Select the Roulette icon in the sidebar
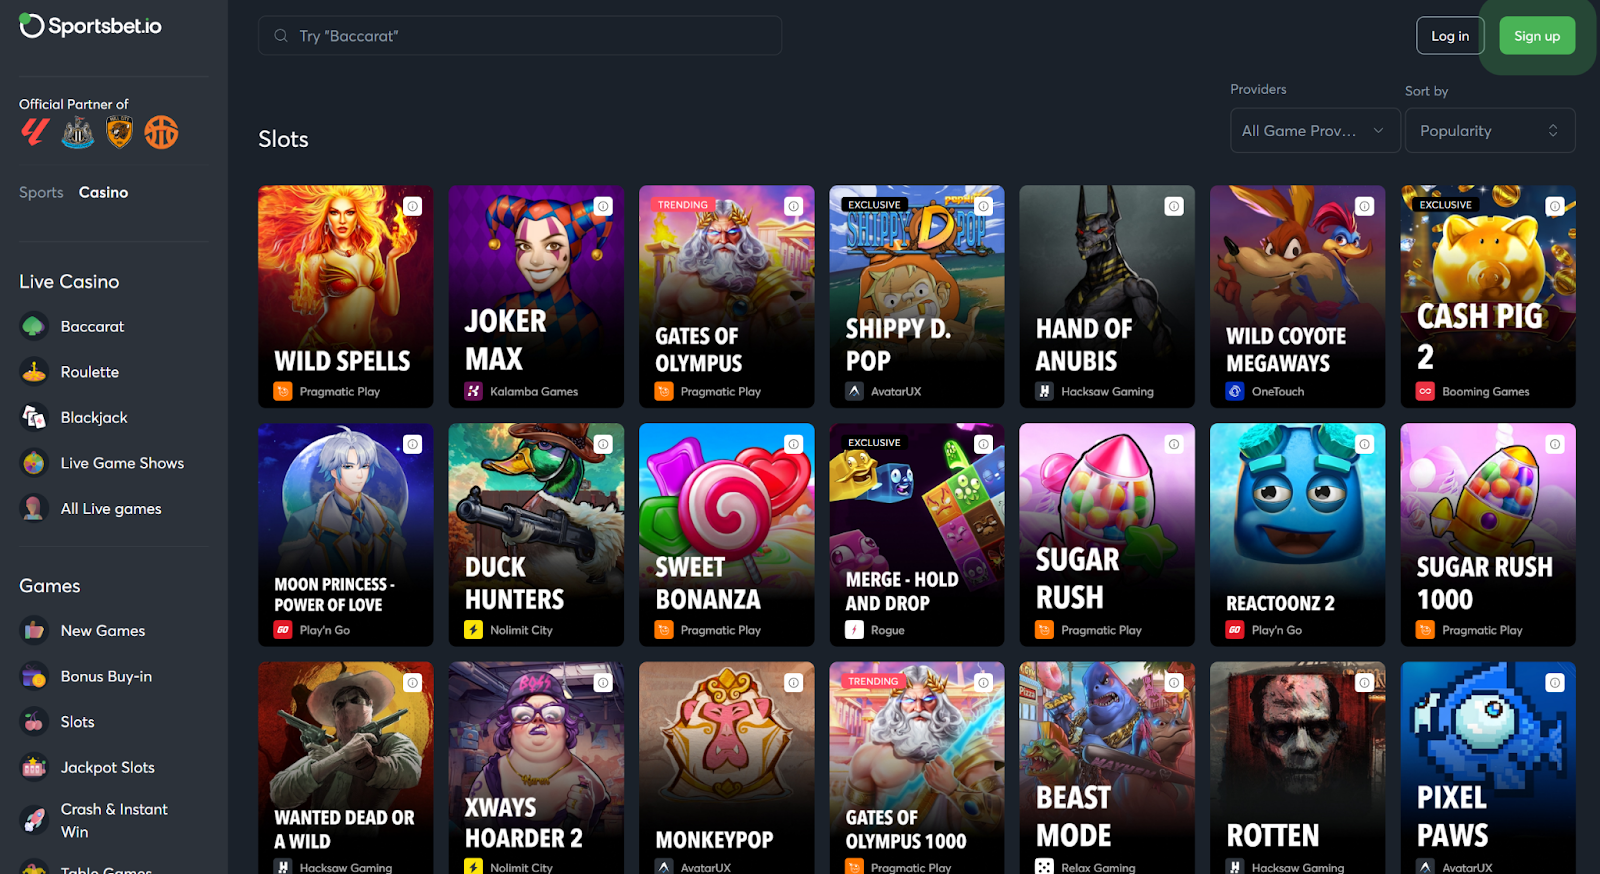The image size is (1600, 874). click(x=34, y=372)
